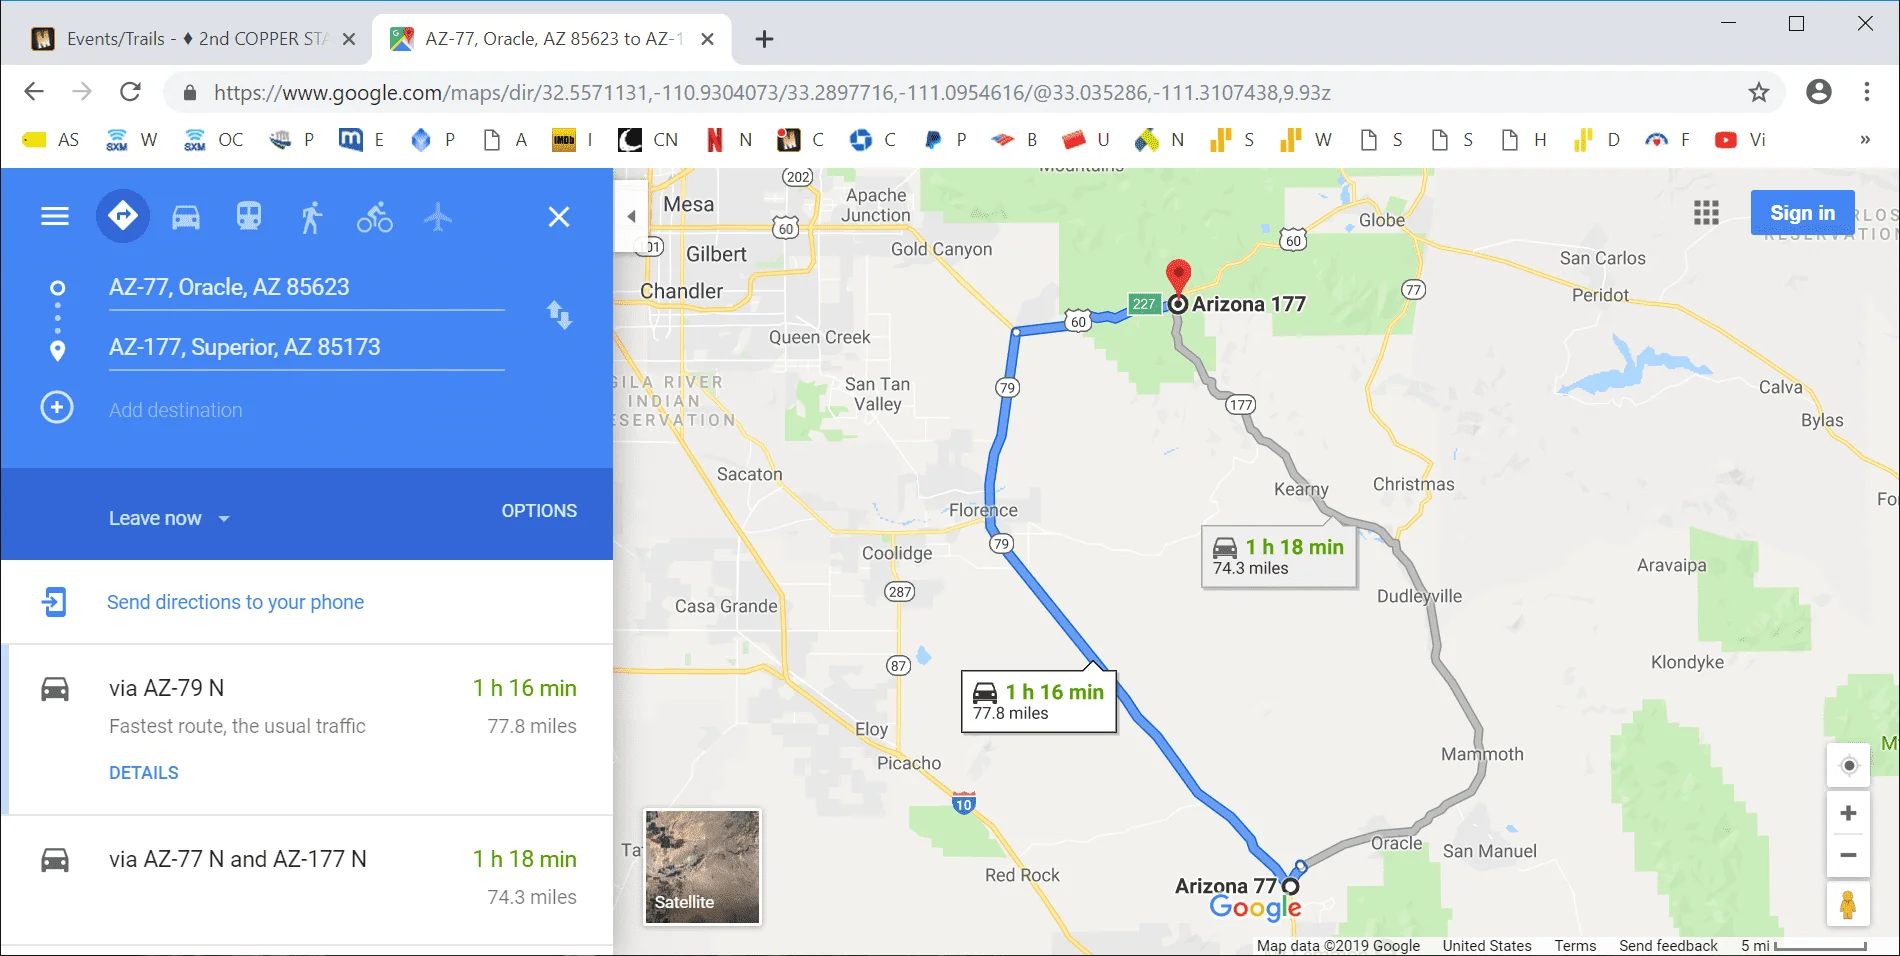Show your location on the map
This screenshot has height=956, width=1900.
(1848, 765)
